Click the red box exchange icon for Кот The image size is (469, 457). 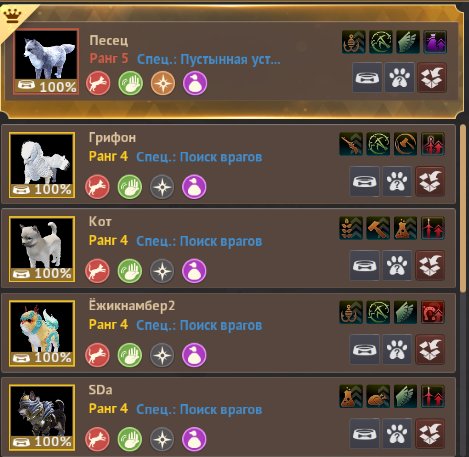click(430, 266)
